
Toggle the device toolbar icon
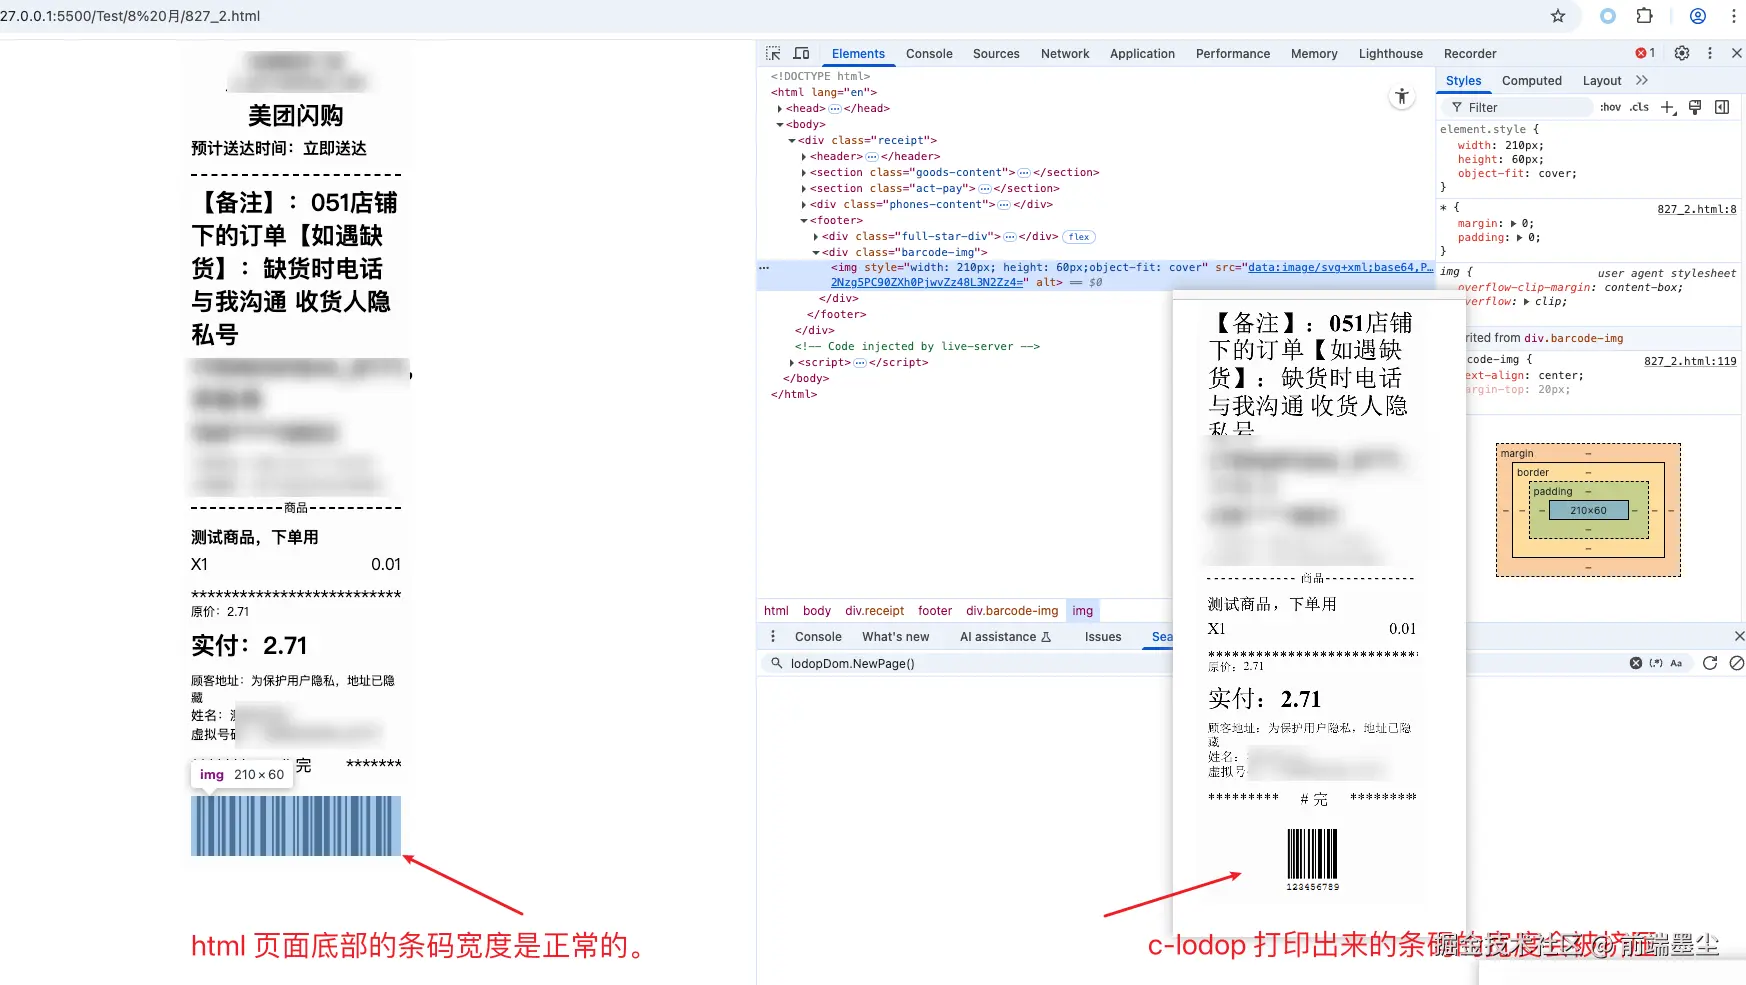click(x=801, y=53)
